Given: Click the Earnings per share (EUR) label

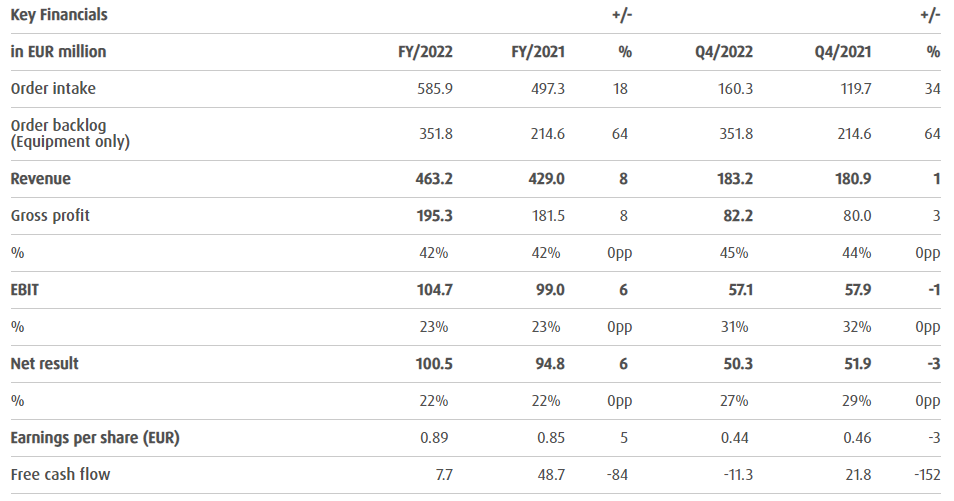Looking at the screenshot, I should coord(95,438).
